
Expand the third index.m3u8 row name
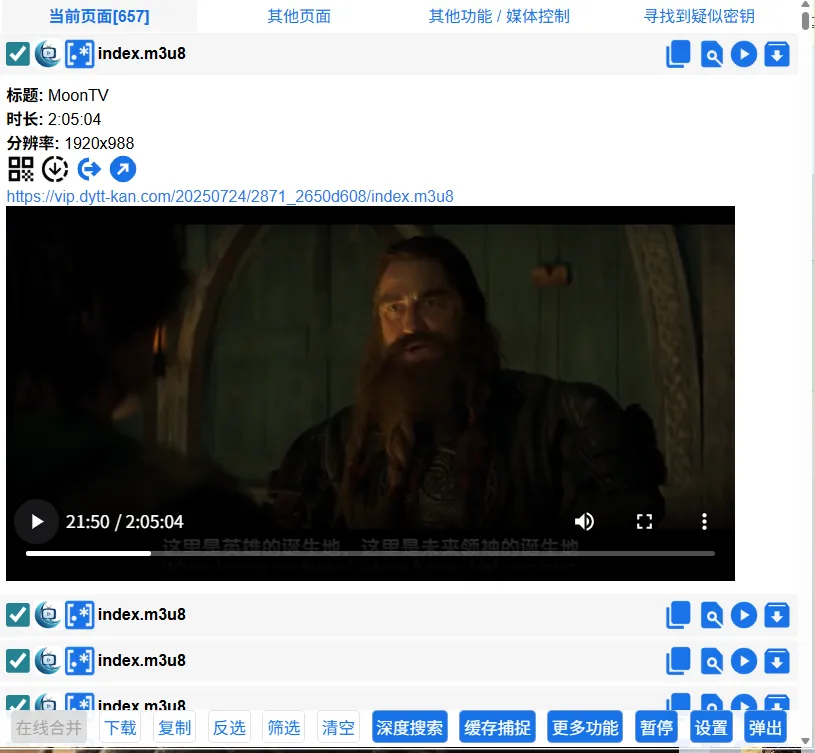coord(141,660)
